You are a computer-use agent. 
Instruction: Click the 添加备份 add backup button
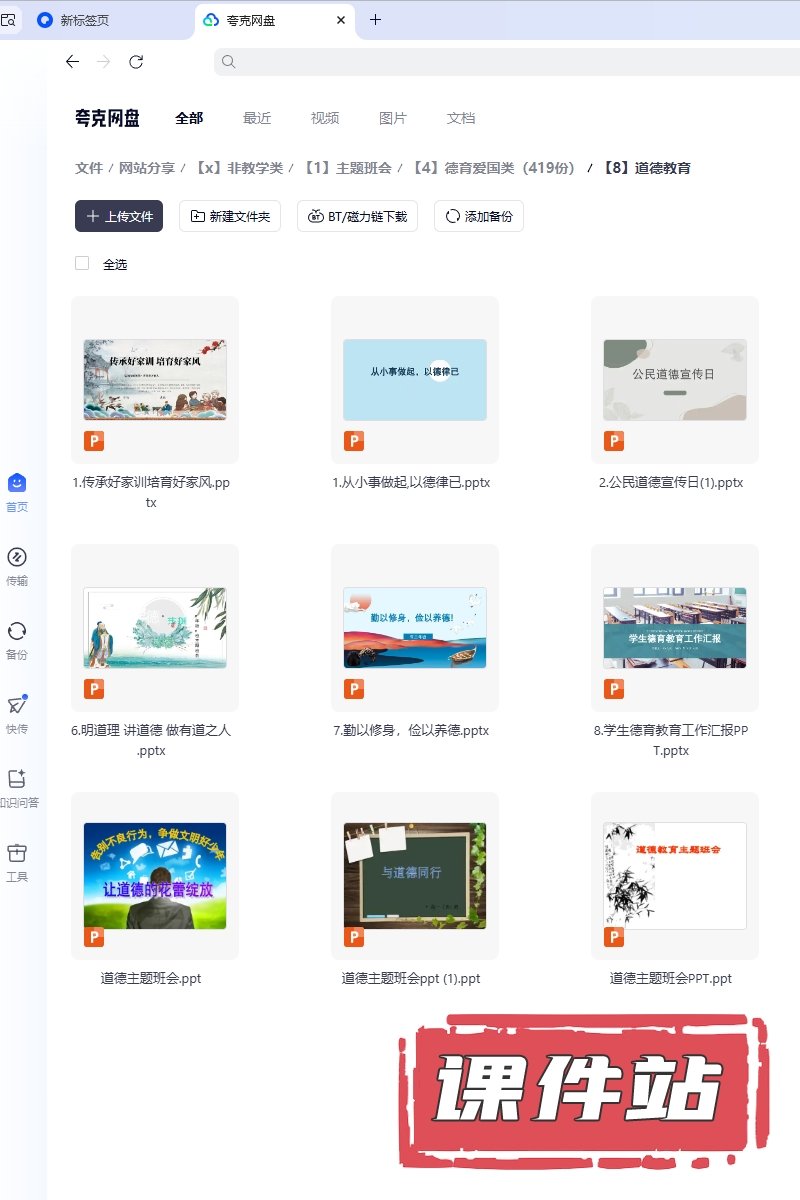point(479,216)
